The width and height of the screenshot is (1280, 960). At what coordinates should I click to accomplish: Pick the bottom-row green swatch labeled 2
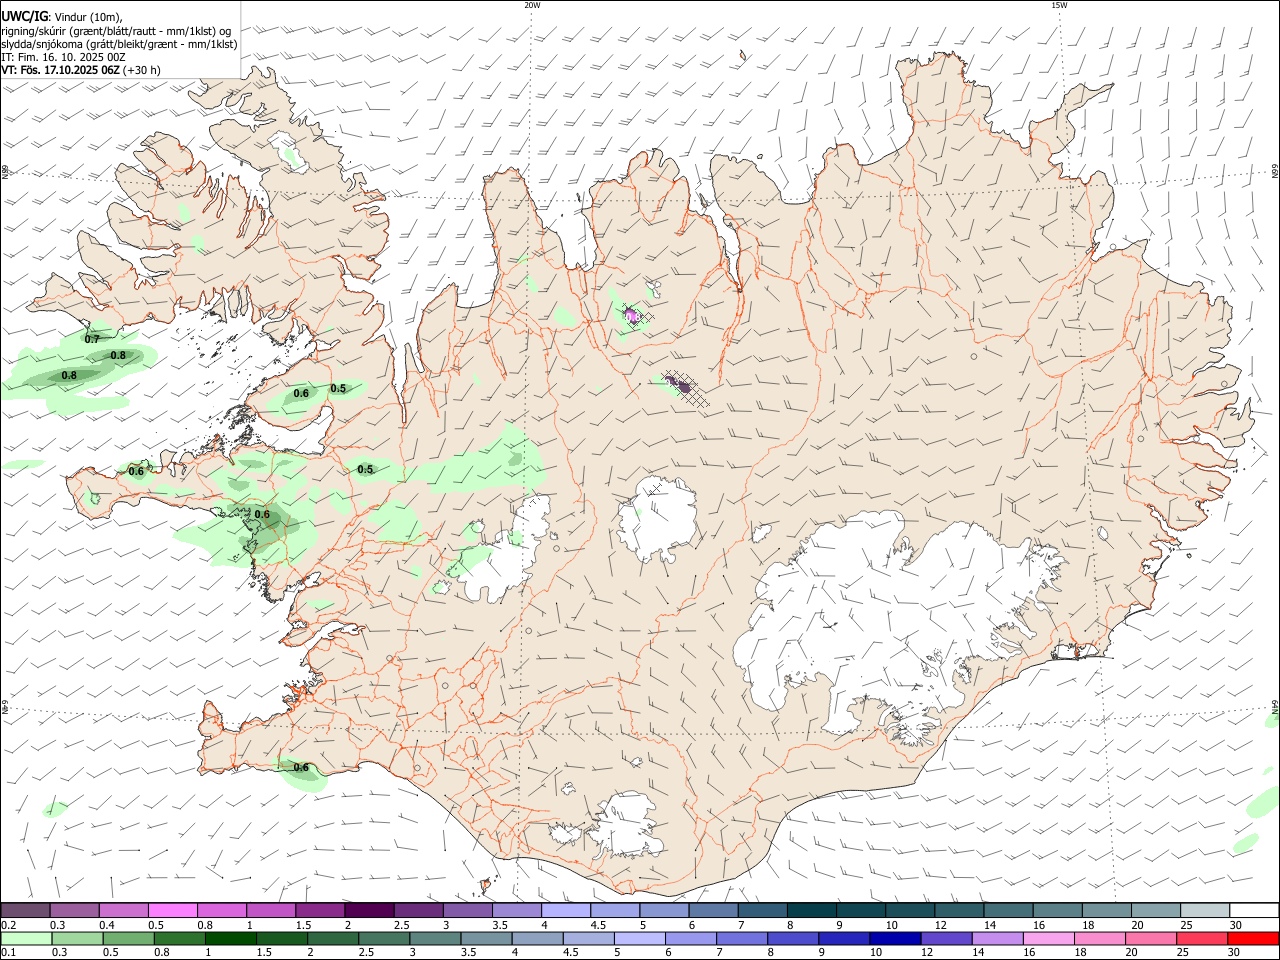click(x=333, y=938)
